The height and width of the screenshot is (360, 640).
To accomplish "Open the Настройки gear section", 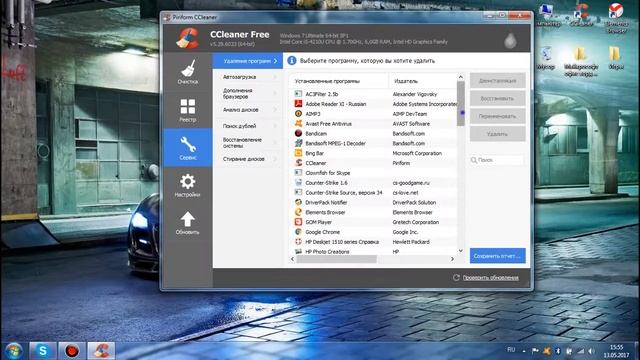I will [x=188, y=185].
